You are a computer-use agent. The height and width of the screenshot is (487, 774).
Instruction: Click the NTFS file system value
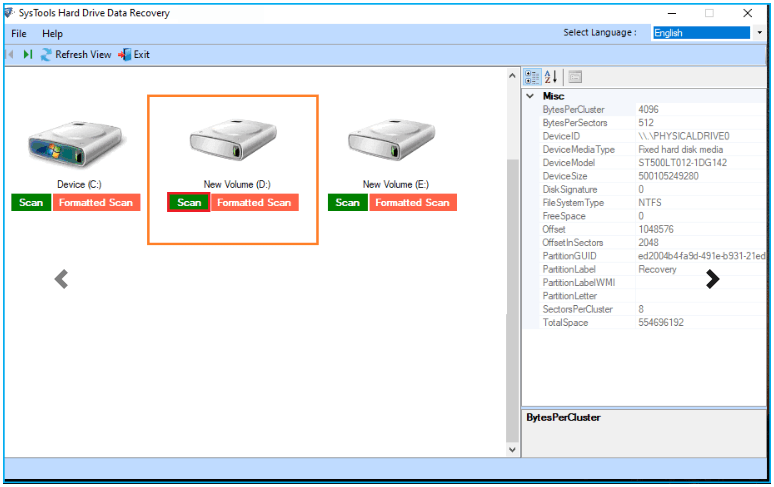point(650,203)
